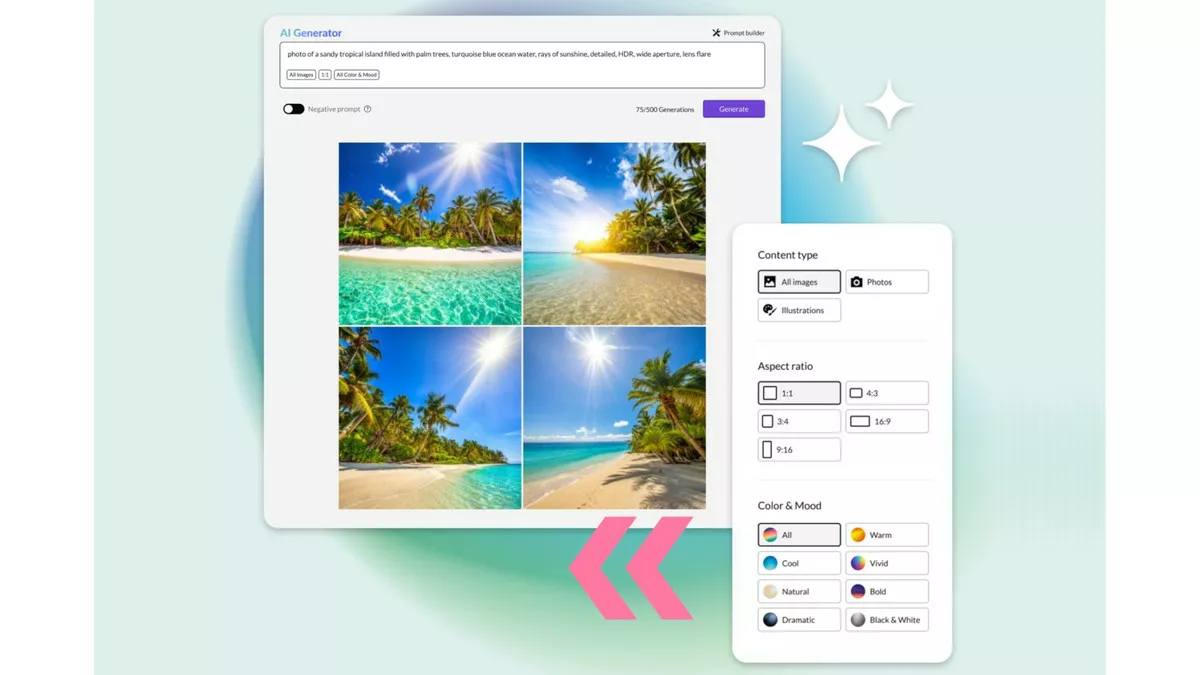Enable the Negative prompt switch
The height and width of the screenshot is (675, 1200).
(x=293, y=109)
